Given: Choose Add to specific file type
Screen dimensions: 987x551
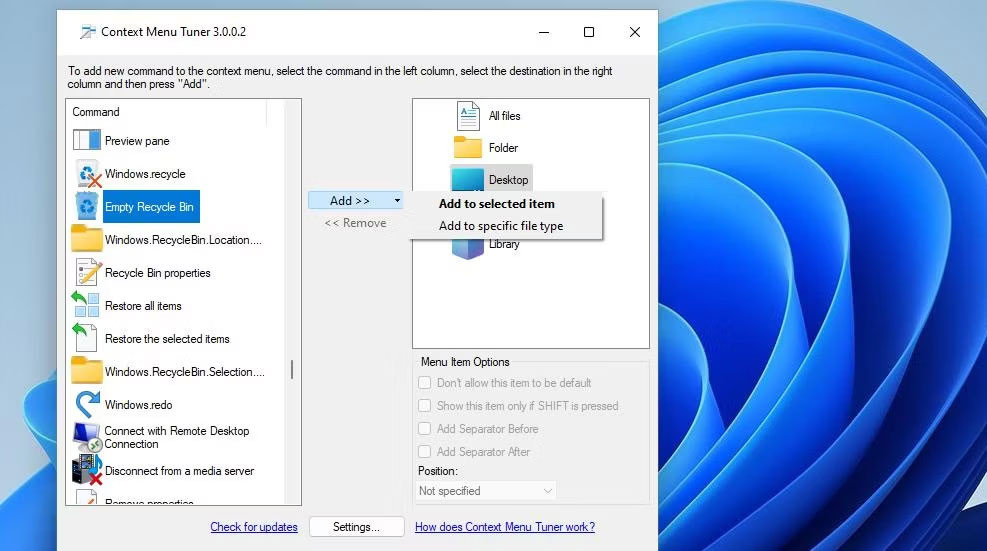Looking at the screenshot, I should (x=500, y=226).
